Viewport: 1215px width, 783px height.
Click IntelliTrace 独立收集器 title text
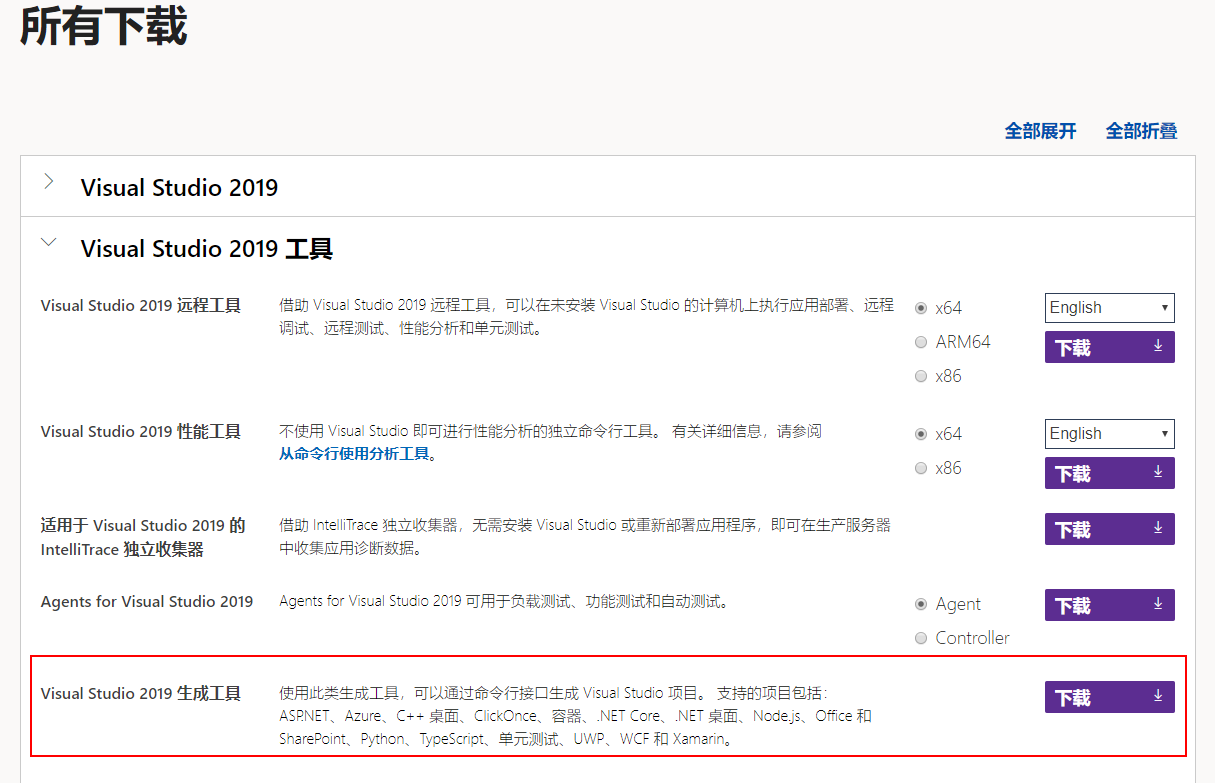click(143, 537)
